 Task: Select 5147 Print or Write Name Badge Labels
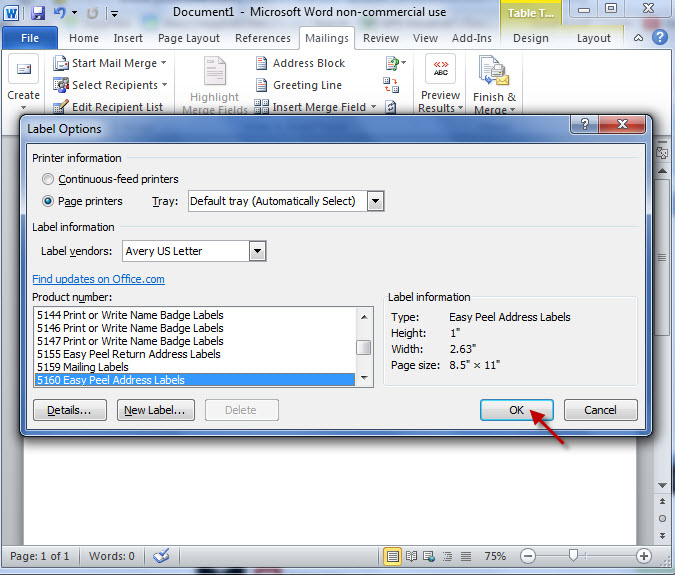pos(195,341)
